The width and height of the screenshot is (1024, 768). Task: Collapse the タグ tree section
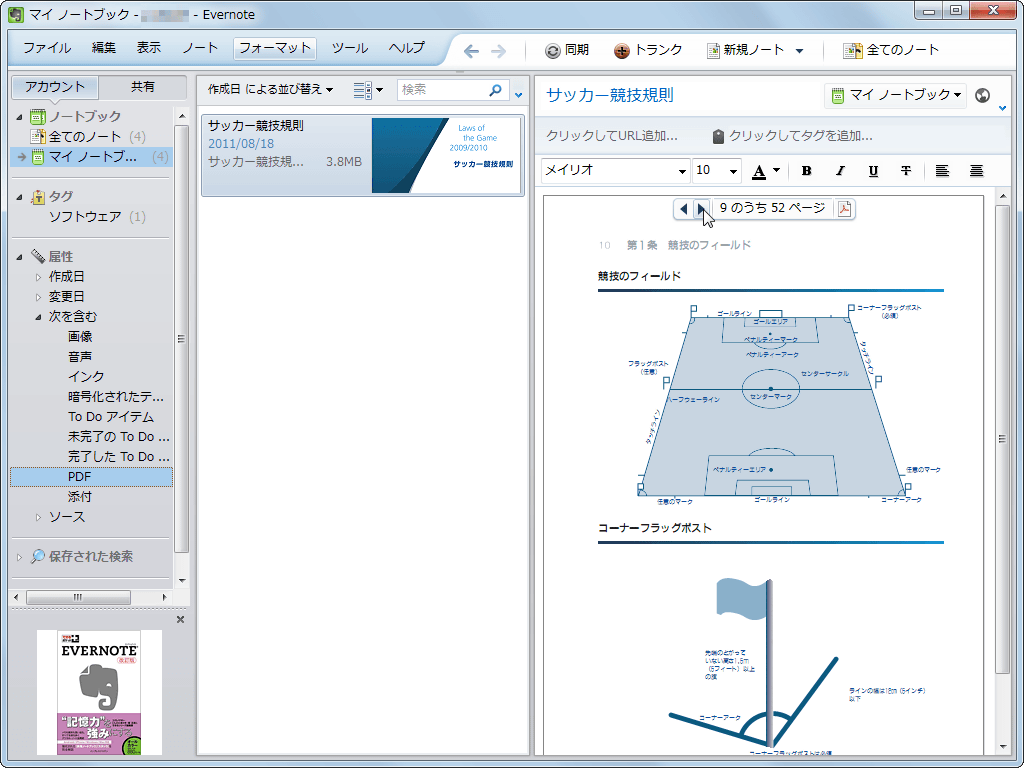pos(19,197)
